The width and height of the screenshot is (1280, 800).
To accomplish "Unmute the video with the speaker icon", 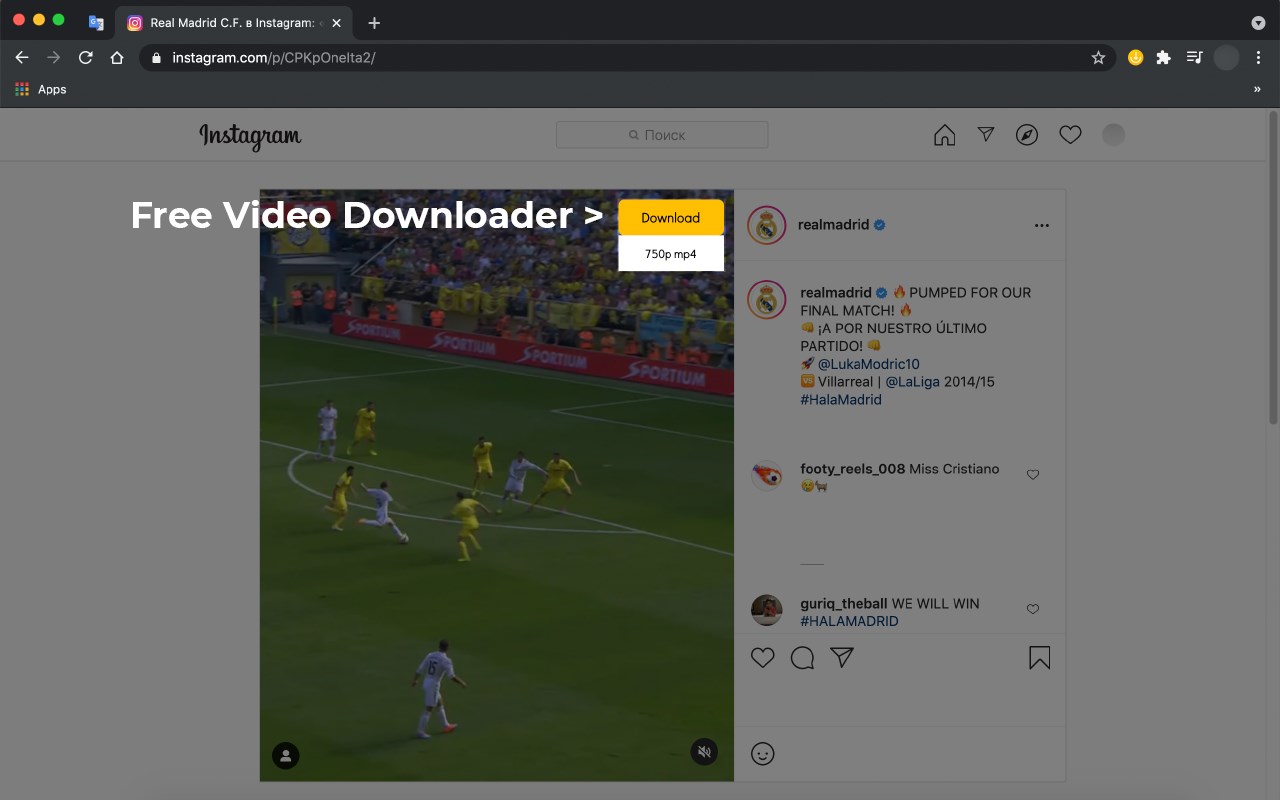I will 704,752.
